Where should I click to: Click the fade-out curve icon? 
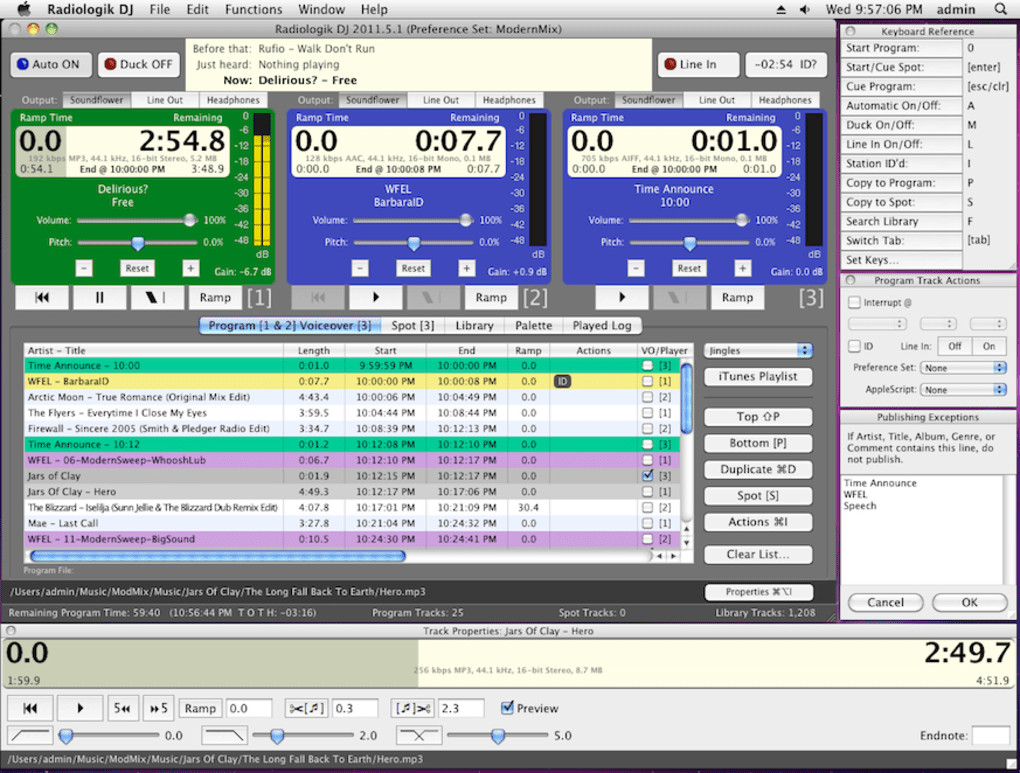pyautogui.click(x=224, y=736)
